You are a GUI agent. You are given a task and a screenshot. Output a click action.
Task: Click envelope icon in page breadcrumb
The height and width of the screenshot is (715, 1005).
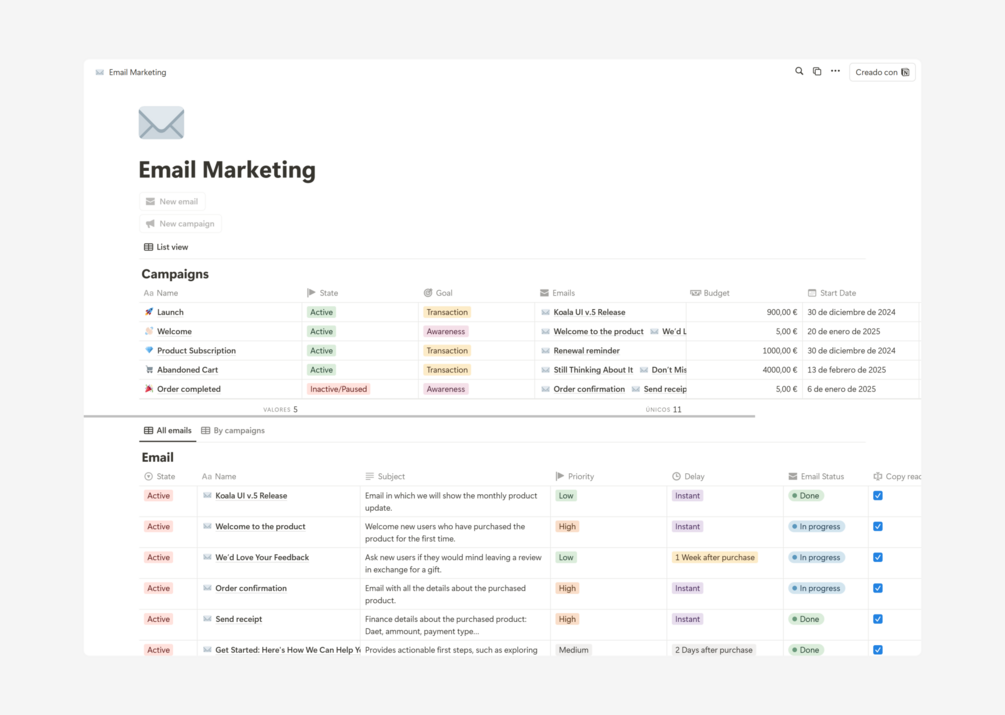[x=100, y=72]
